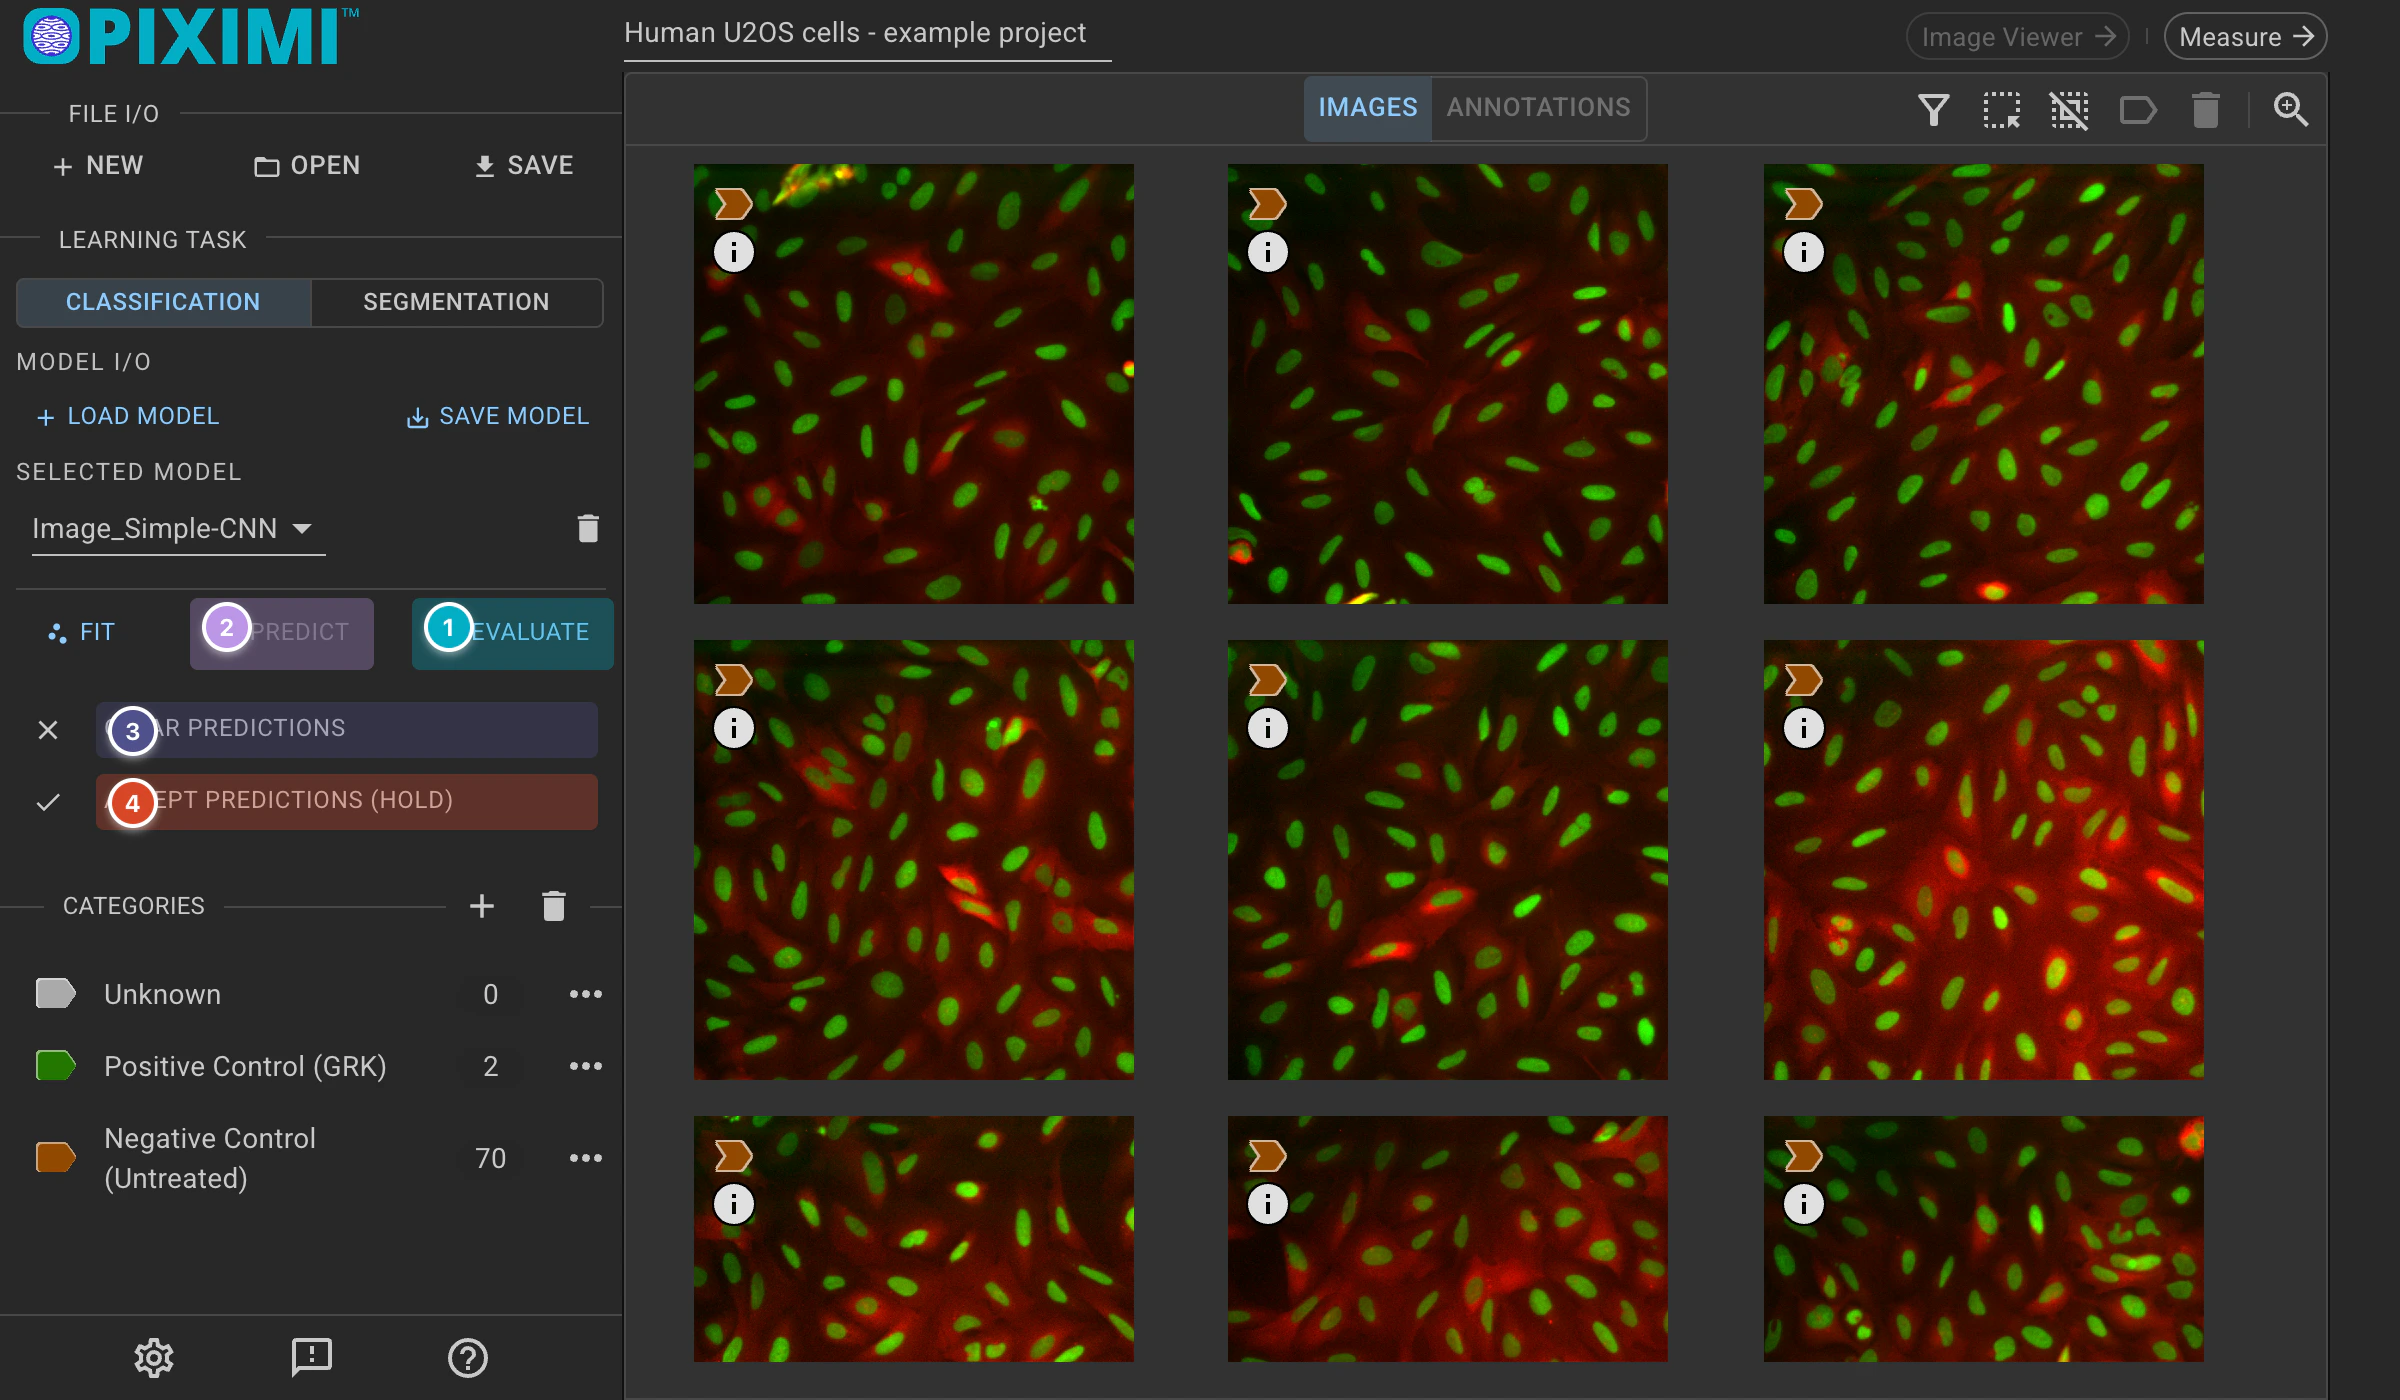Screen dimensions: 2400x1400
Task: Click info icon on first image, top row
Action: click(734, 252)
